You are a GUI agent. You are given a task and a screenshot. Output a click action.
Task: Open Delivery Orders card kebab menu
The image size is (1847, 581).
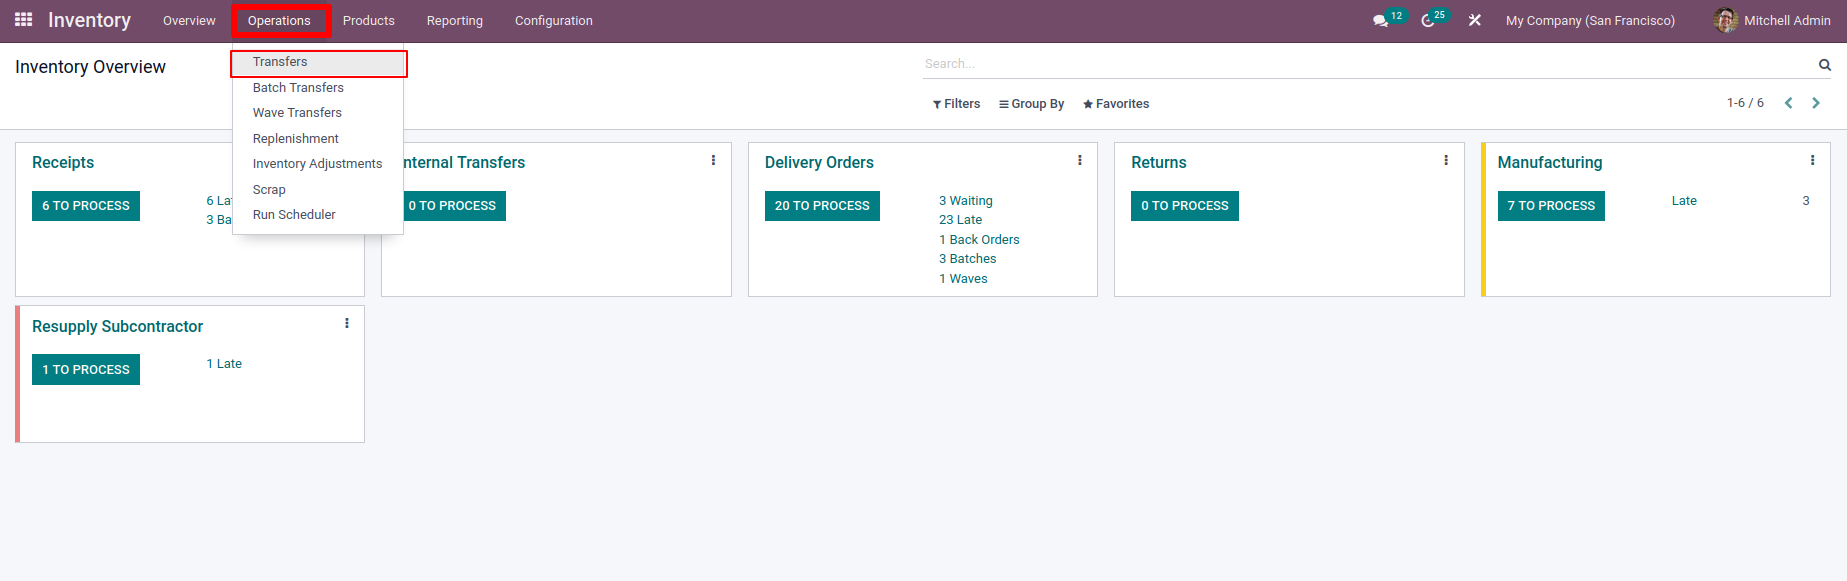point(1080,160)
